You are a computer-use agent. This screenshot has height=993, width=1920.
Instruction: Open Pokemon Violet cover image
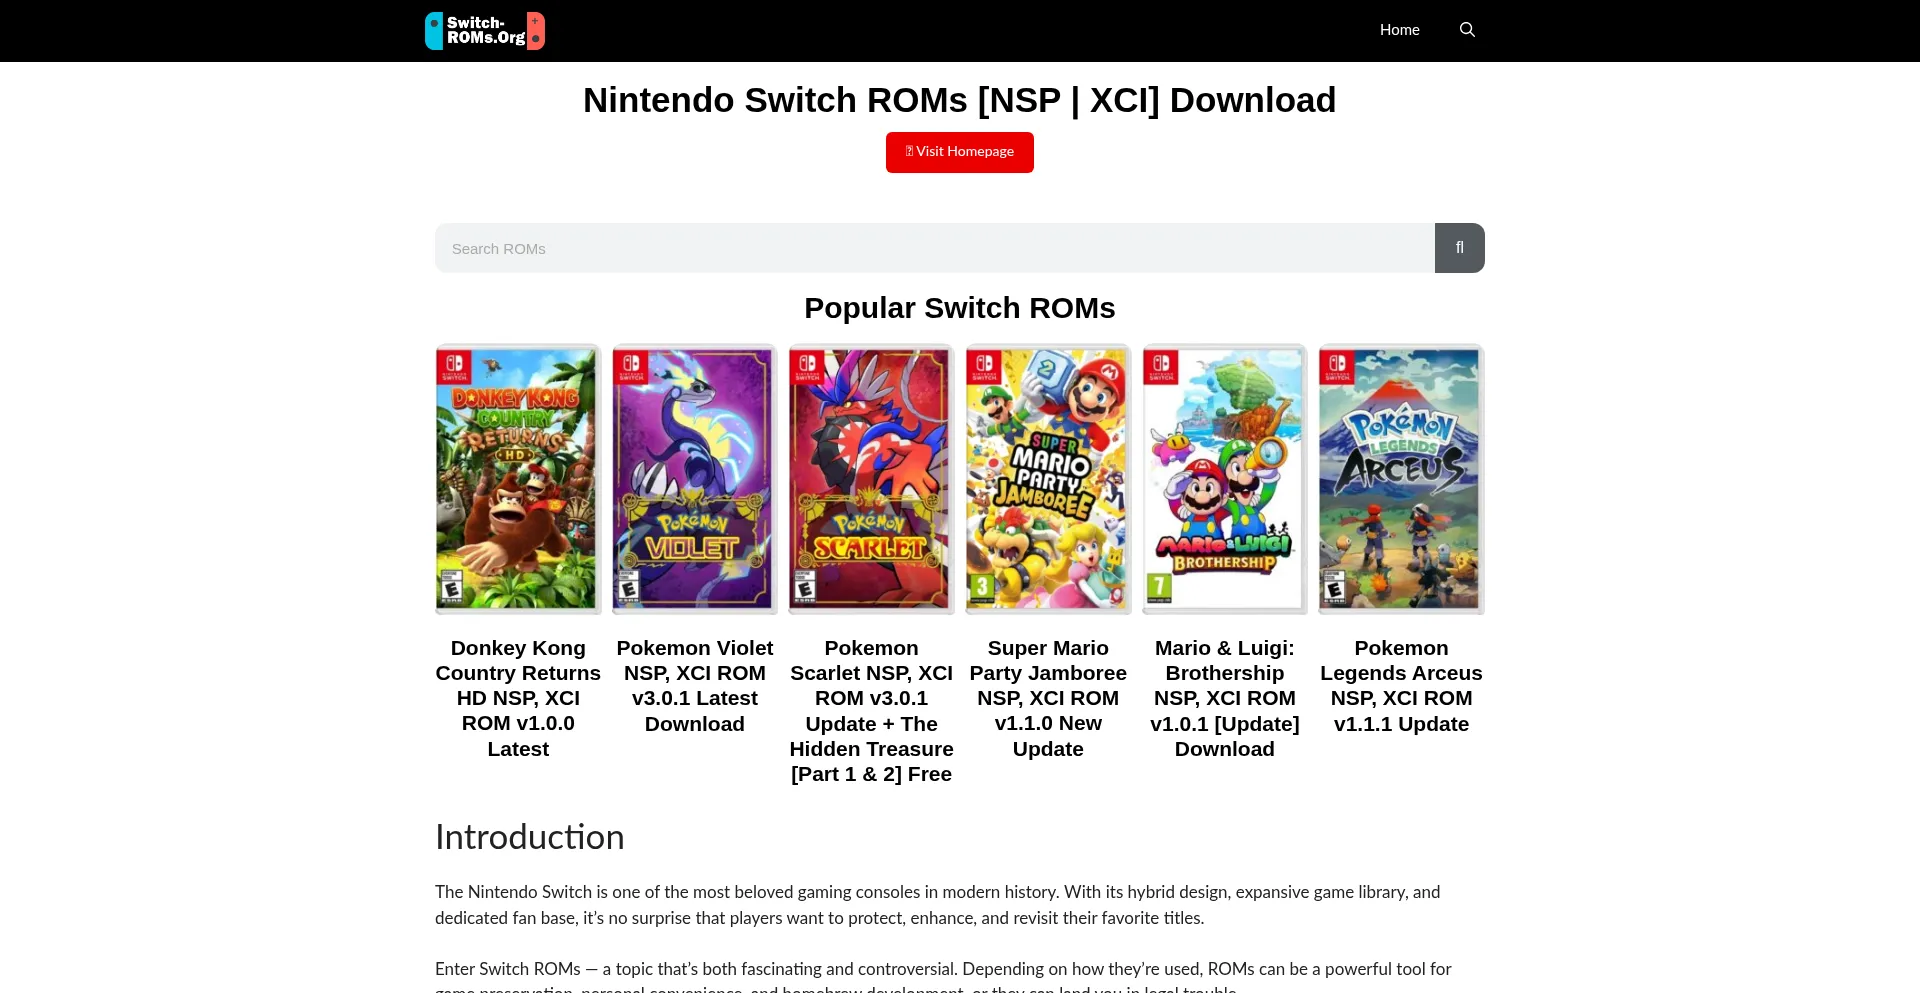point(694,479)
